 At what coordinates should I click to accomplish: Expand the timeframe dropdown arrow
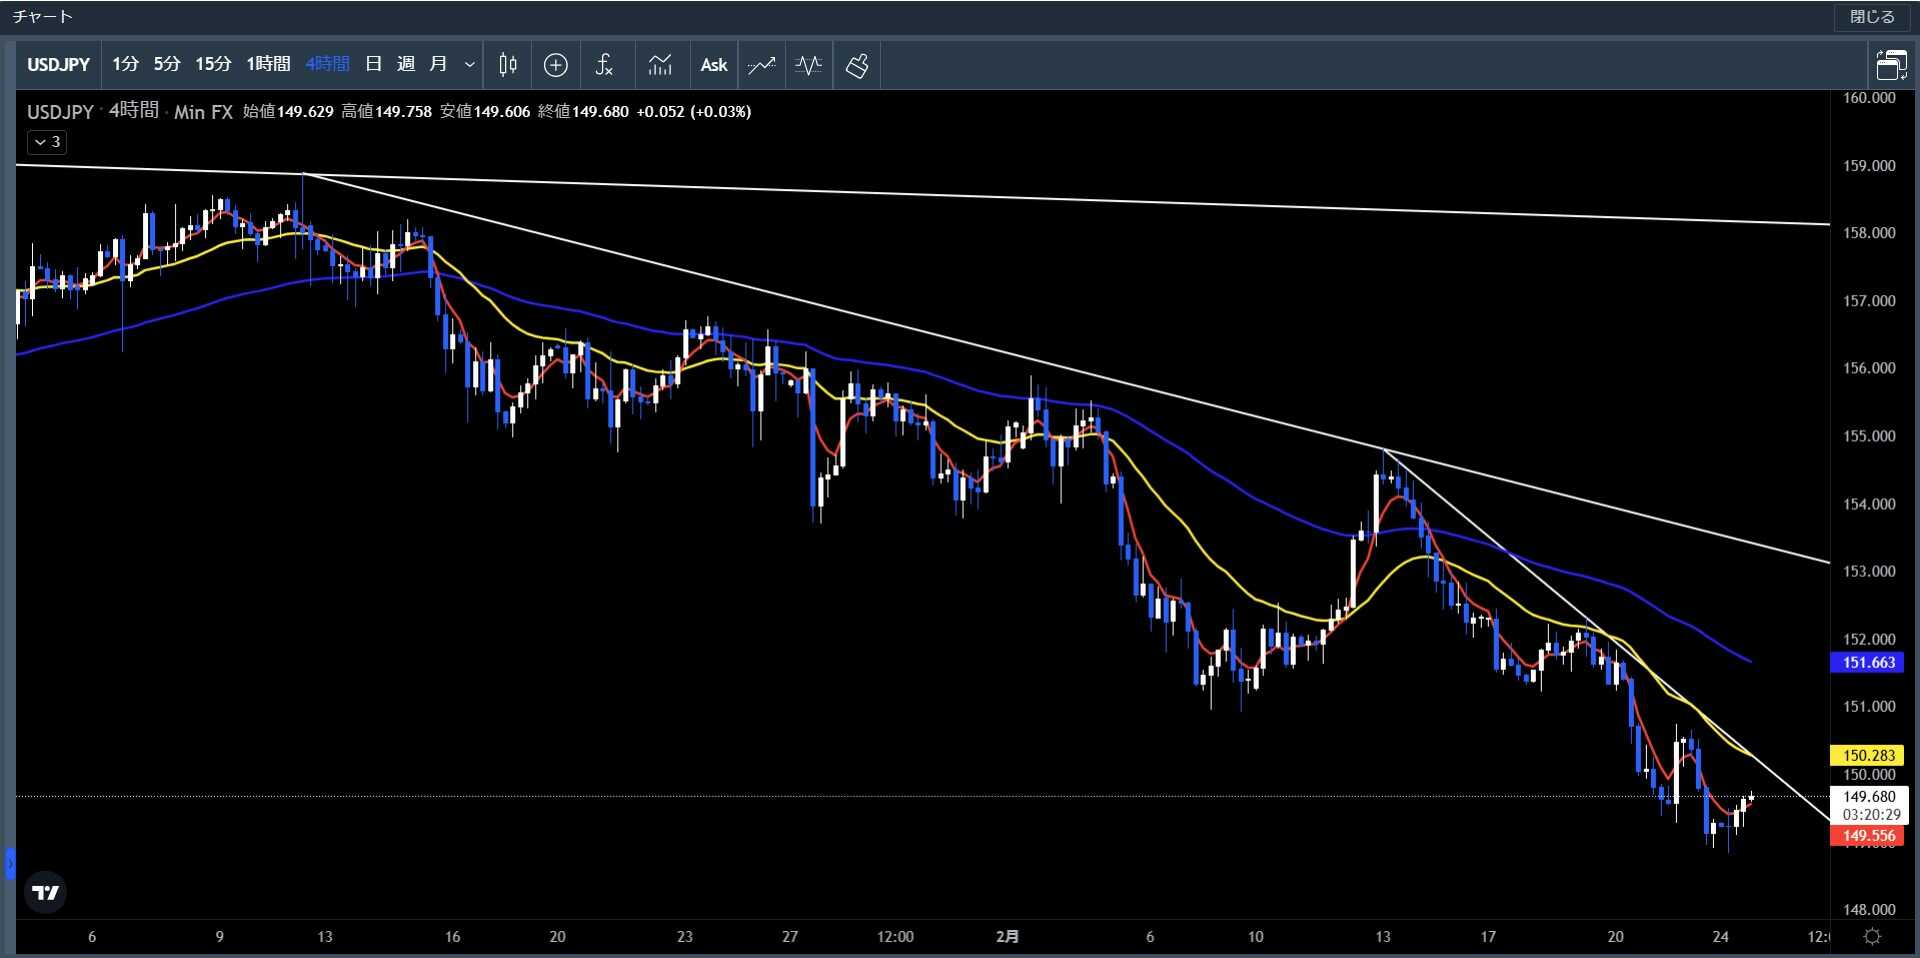click(x=469, y=65)
